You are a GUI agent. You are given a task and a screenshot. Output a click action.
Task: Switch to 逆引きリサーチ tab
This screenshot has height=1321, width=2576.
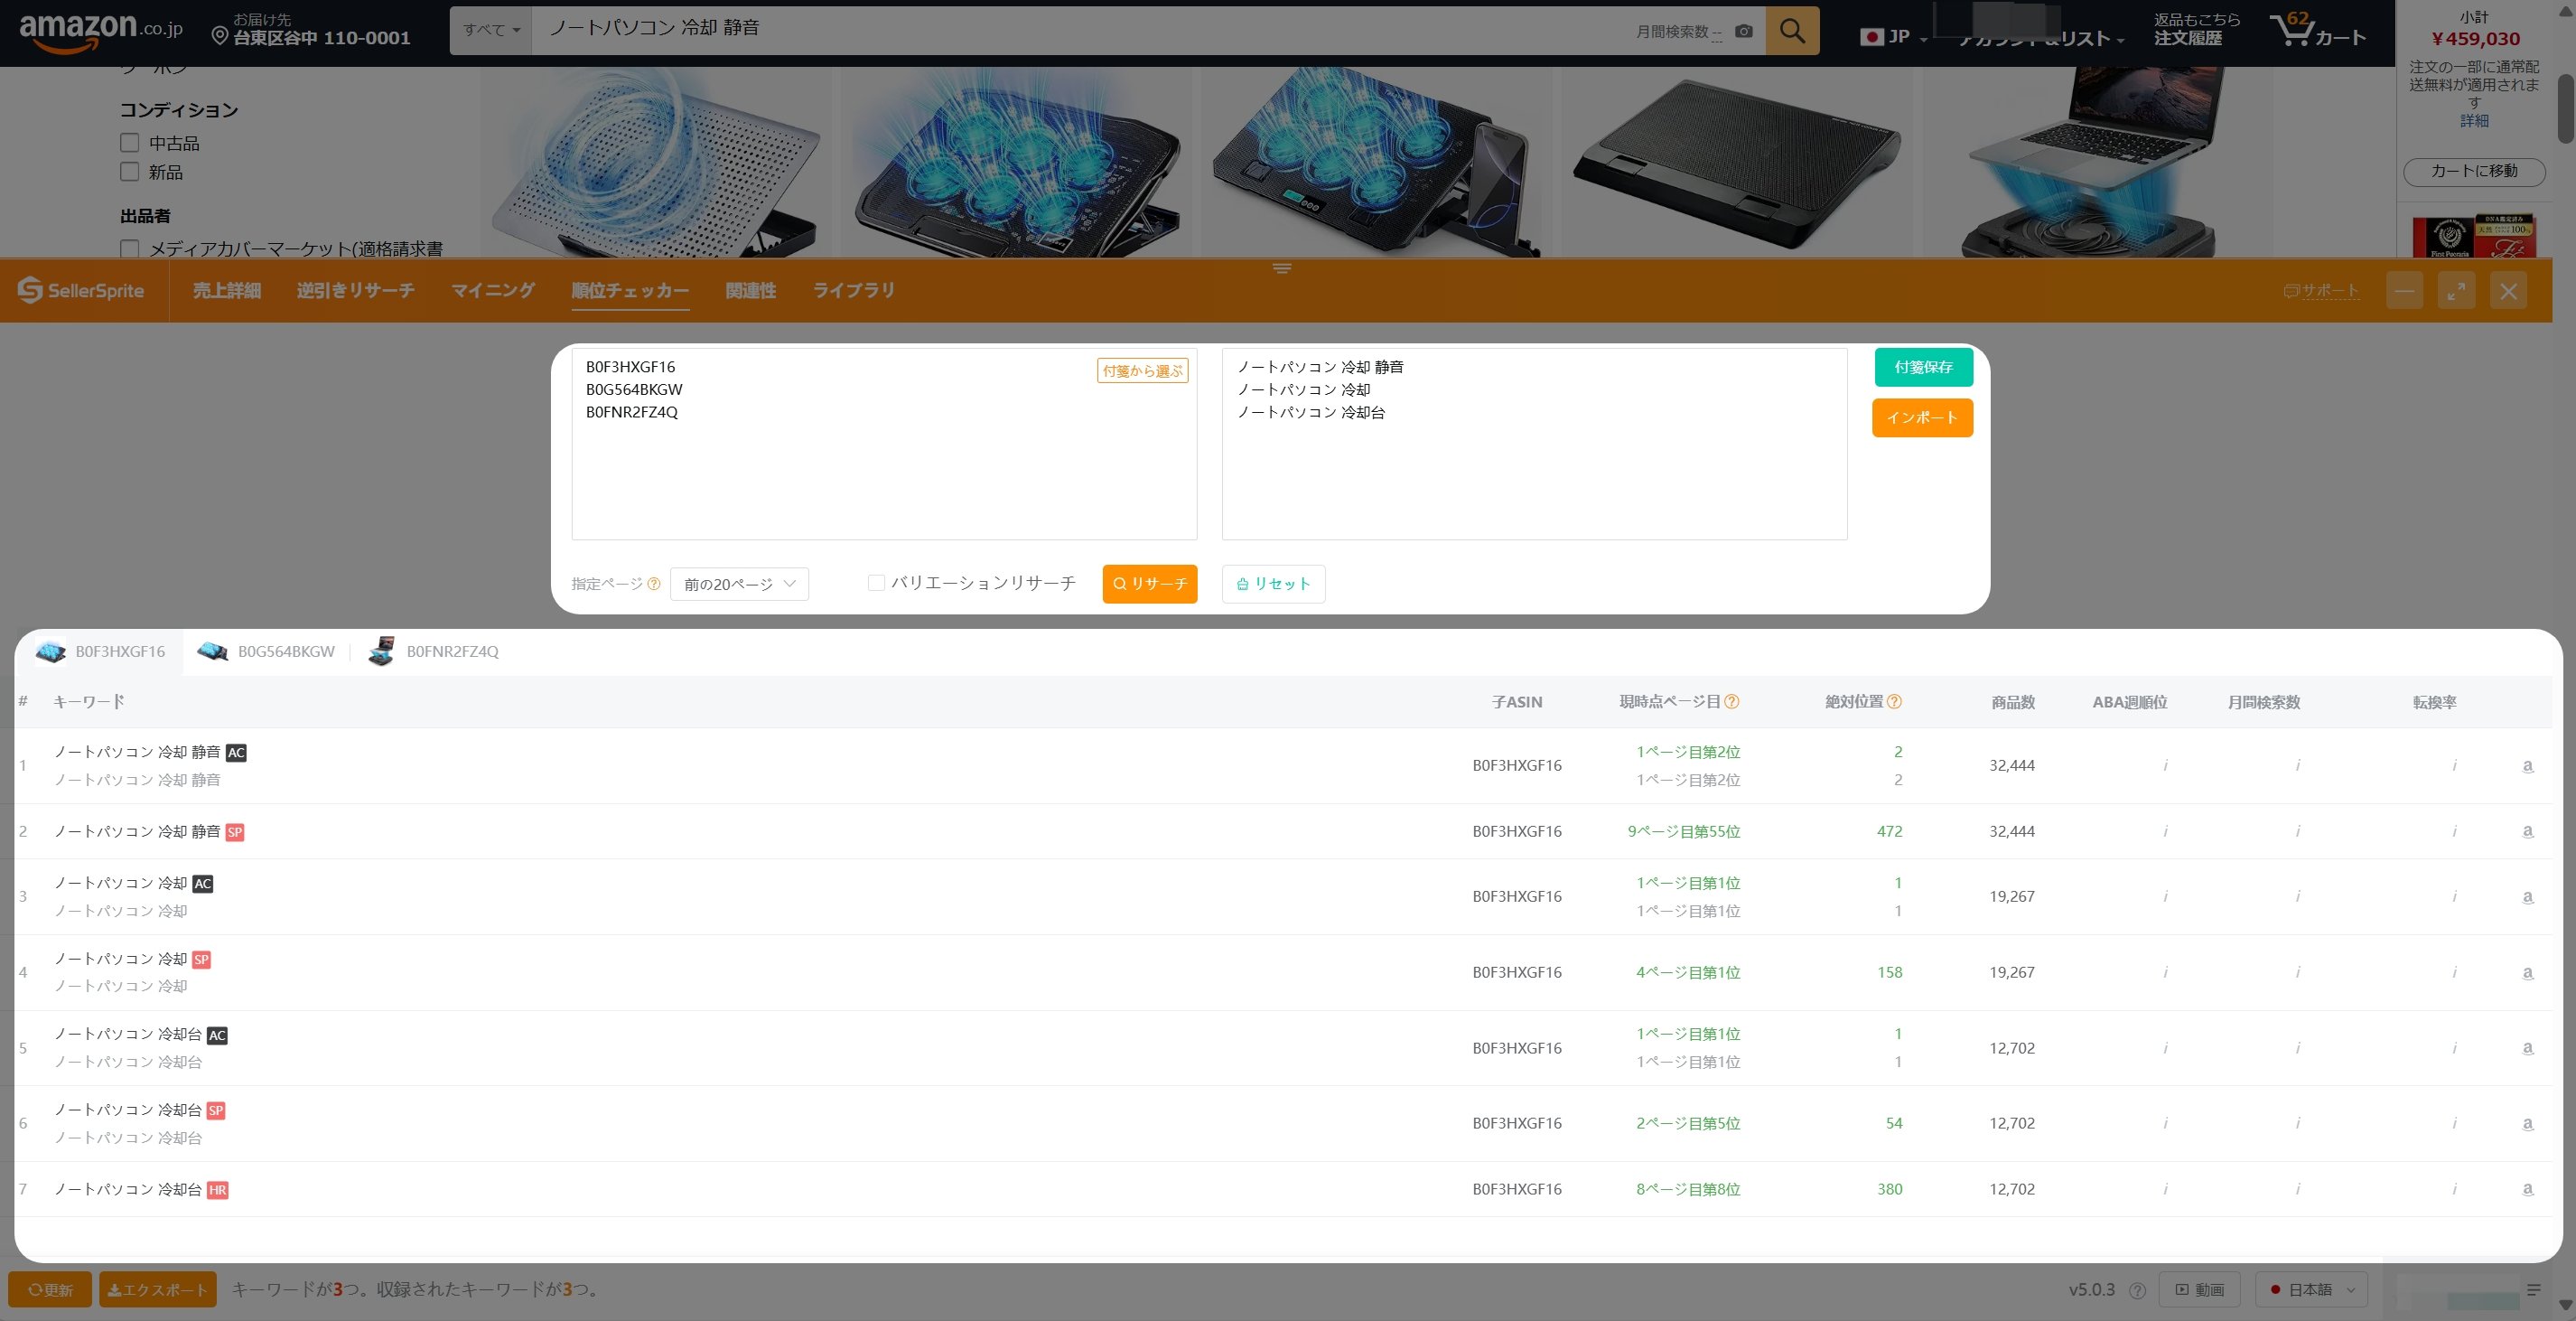pos(355,291)
